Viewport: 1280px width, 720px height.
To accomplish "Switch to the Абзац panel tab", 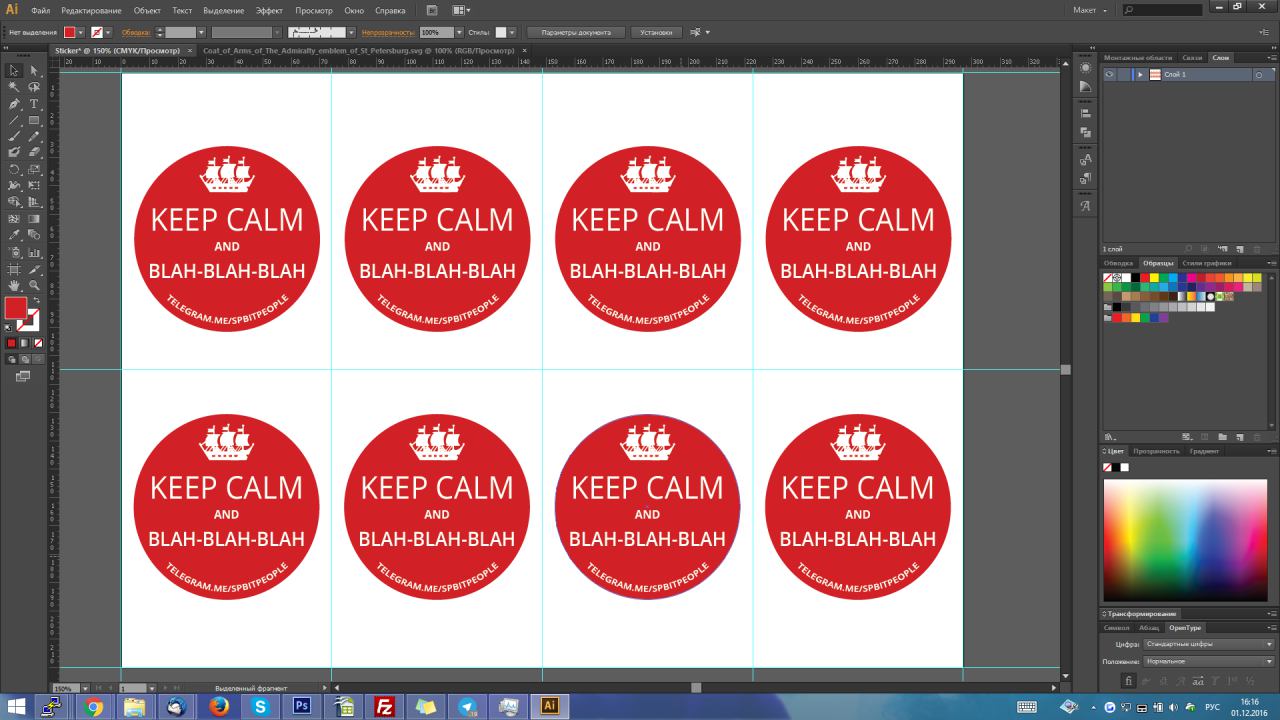I will (x=1149, y=628).
